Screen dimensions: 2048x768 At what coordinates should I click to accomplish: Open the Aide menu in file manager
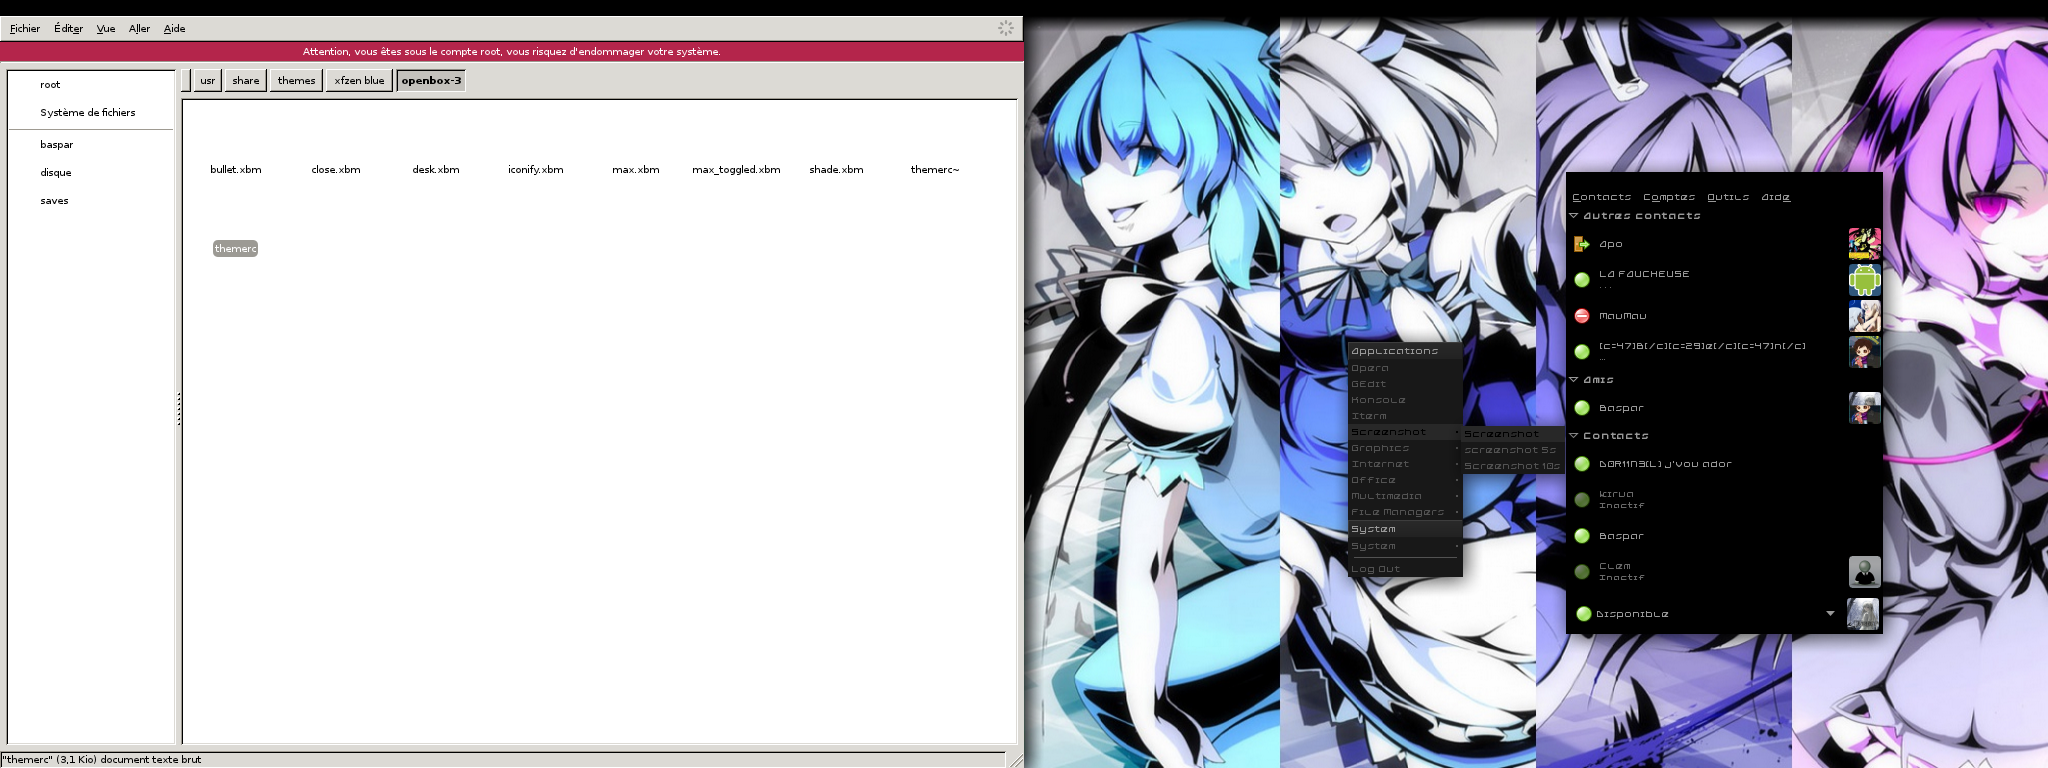174,29
